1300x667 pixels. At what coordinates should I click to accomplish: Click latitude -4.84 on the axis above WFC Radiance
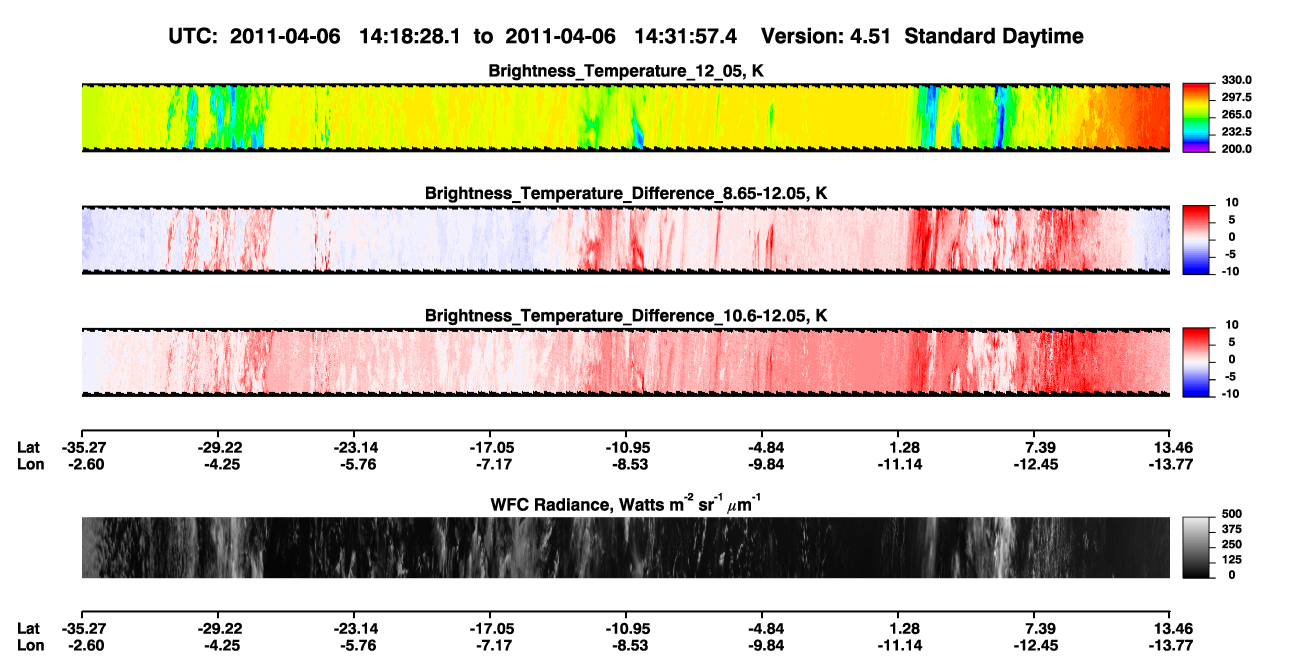coord(764,447)
